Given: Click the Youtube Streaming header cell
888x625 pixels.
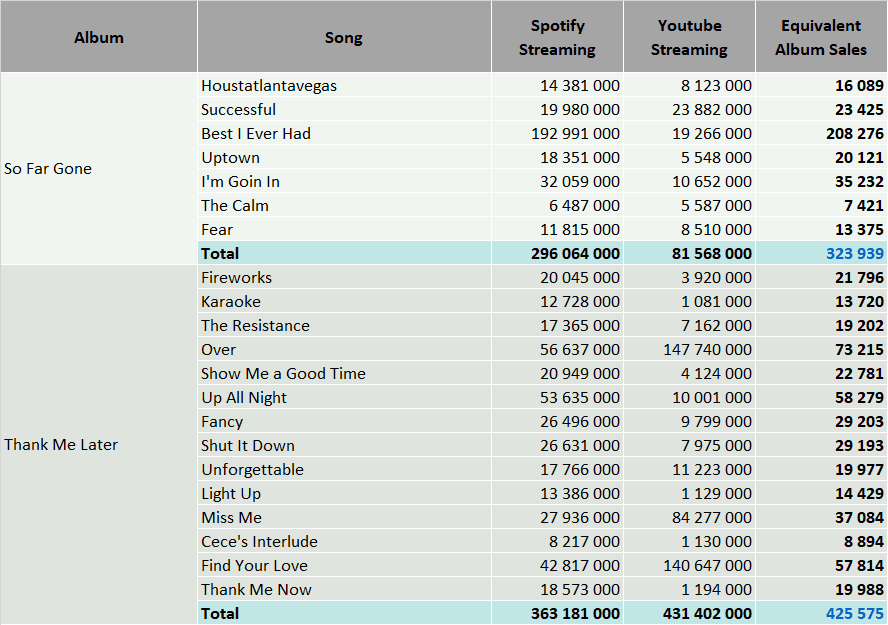Looking at the screenshot, I should point(689,37).
